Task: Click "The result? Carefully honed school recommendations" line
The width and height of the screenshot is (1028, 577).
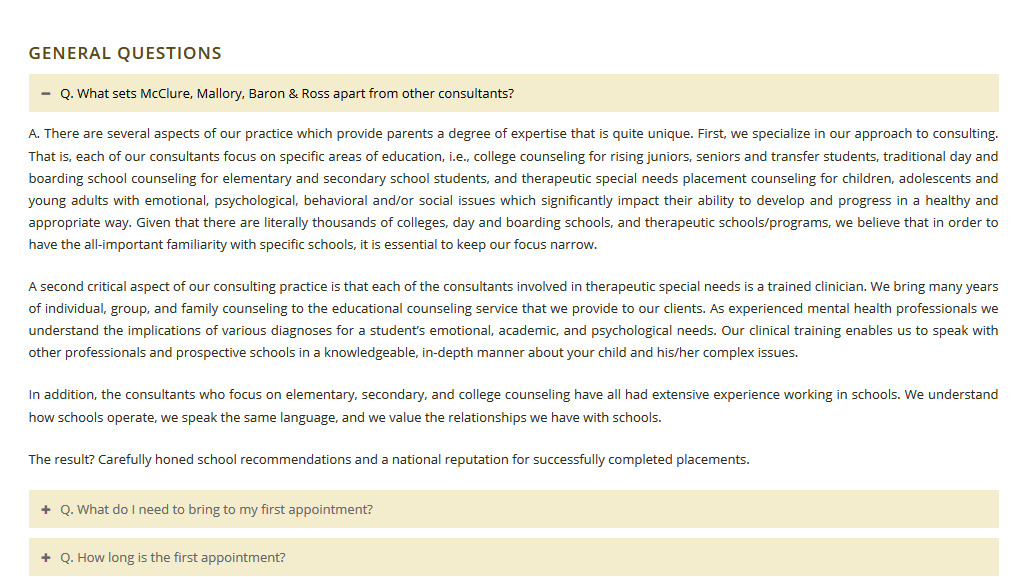Action: click(x=389, y=460)
